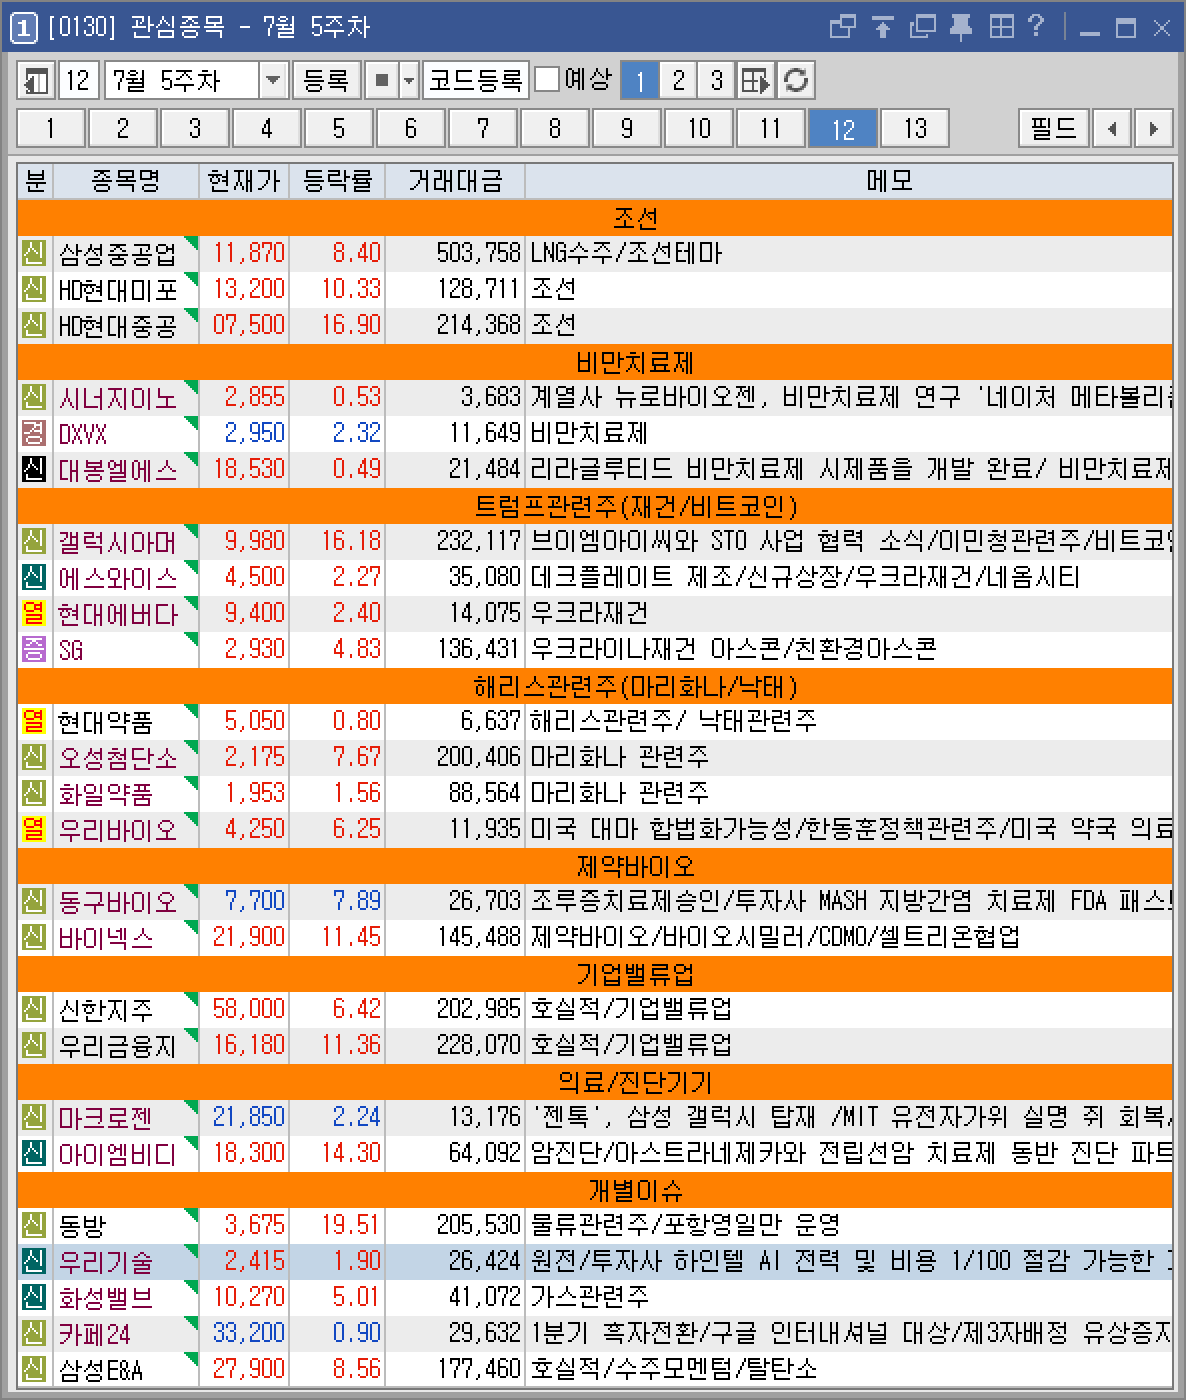Viewport: 1186px width, 1400px height.
Task: Click the purple icon beside SG
Action: coord(34,650)
